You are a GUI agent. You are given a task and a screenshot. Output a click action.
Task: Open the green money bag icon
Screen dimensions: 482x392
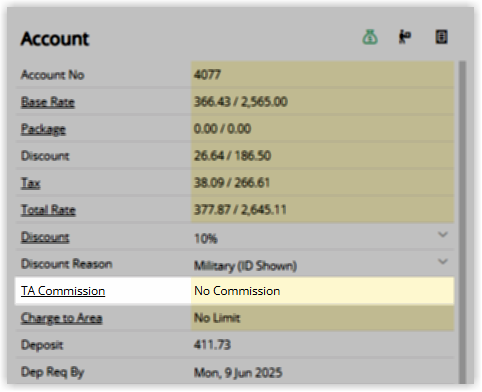click(x=370, y=37)
